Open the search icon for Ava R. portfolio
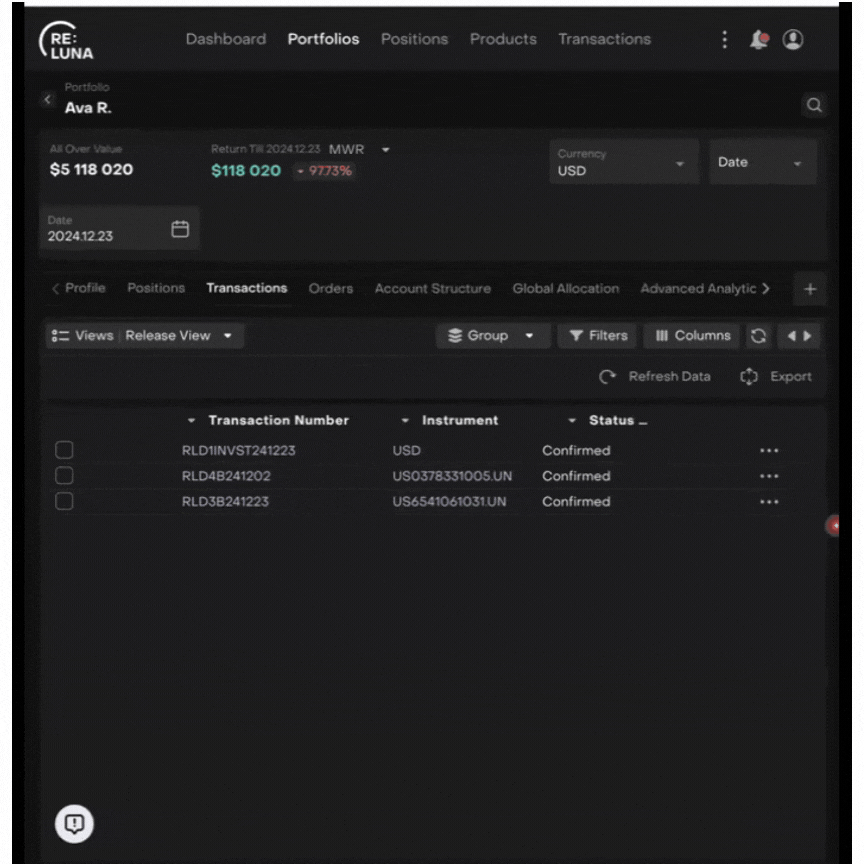The height and width of the screenshot is (864, 864). click(815, 105)
